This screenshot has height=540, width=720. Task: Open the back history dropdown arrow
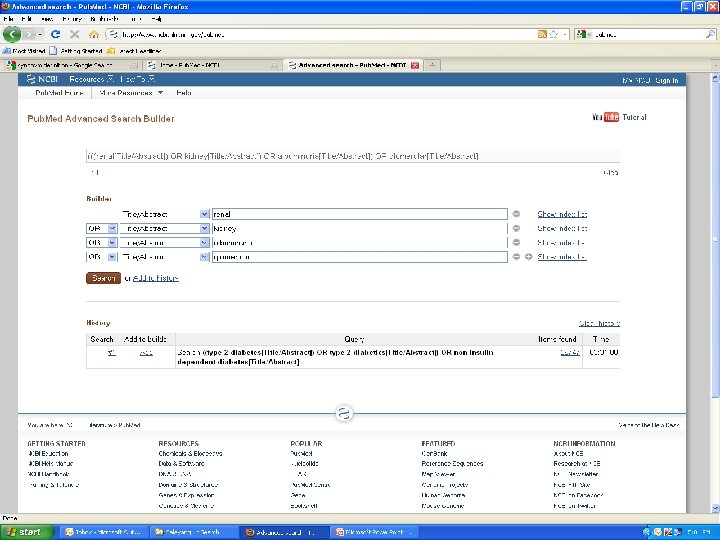40,34
